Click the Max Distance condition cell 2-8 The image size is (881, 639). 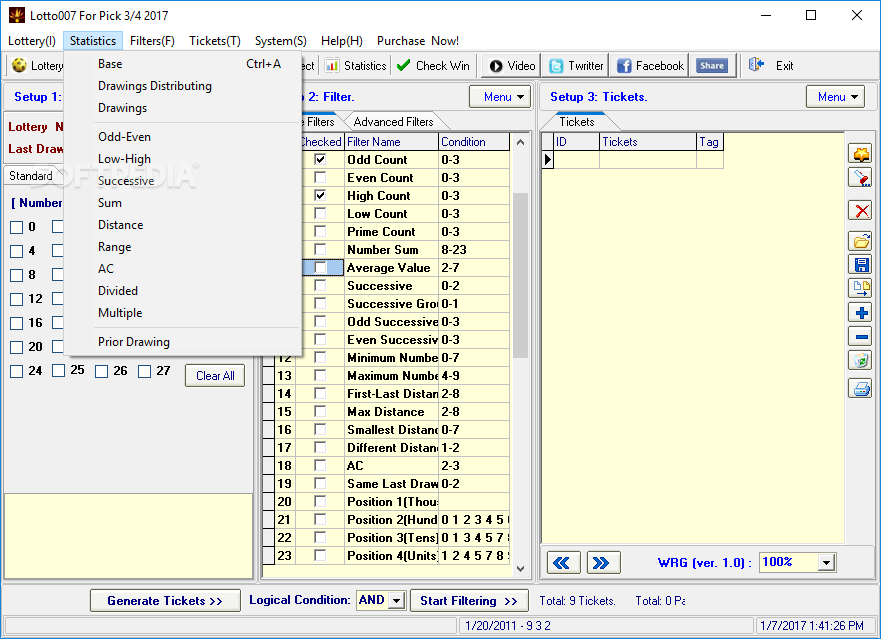click(474, 412)
